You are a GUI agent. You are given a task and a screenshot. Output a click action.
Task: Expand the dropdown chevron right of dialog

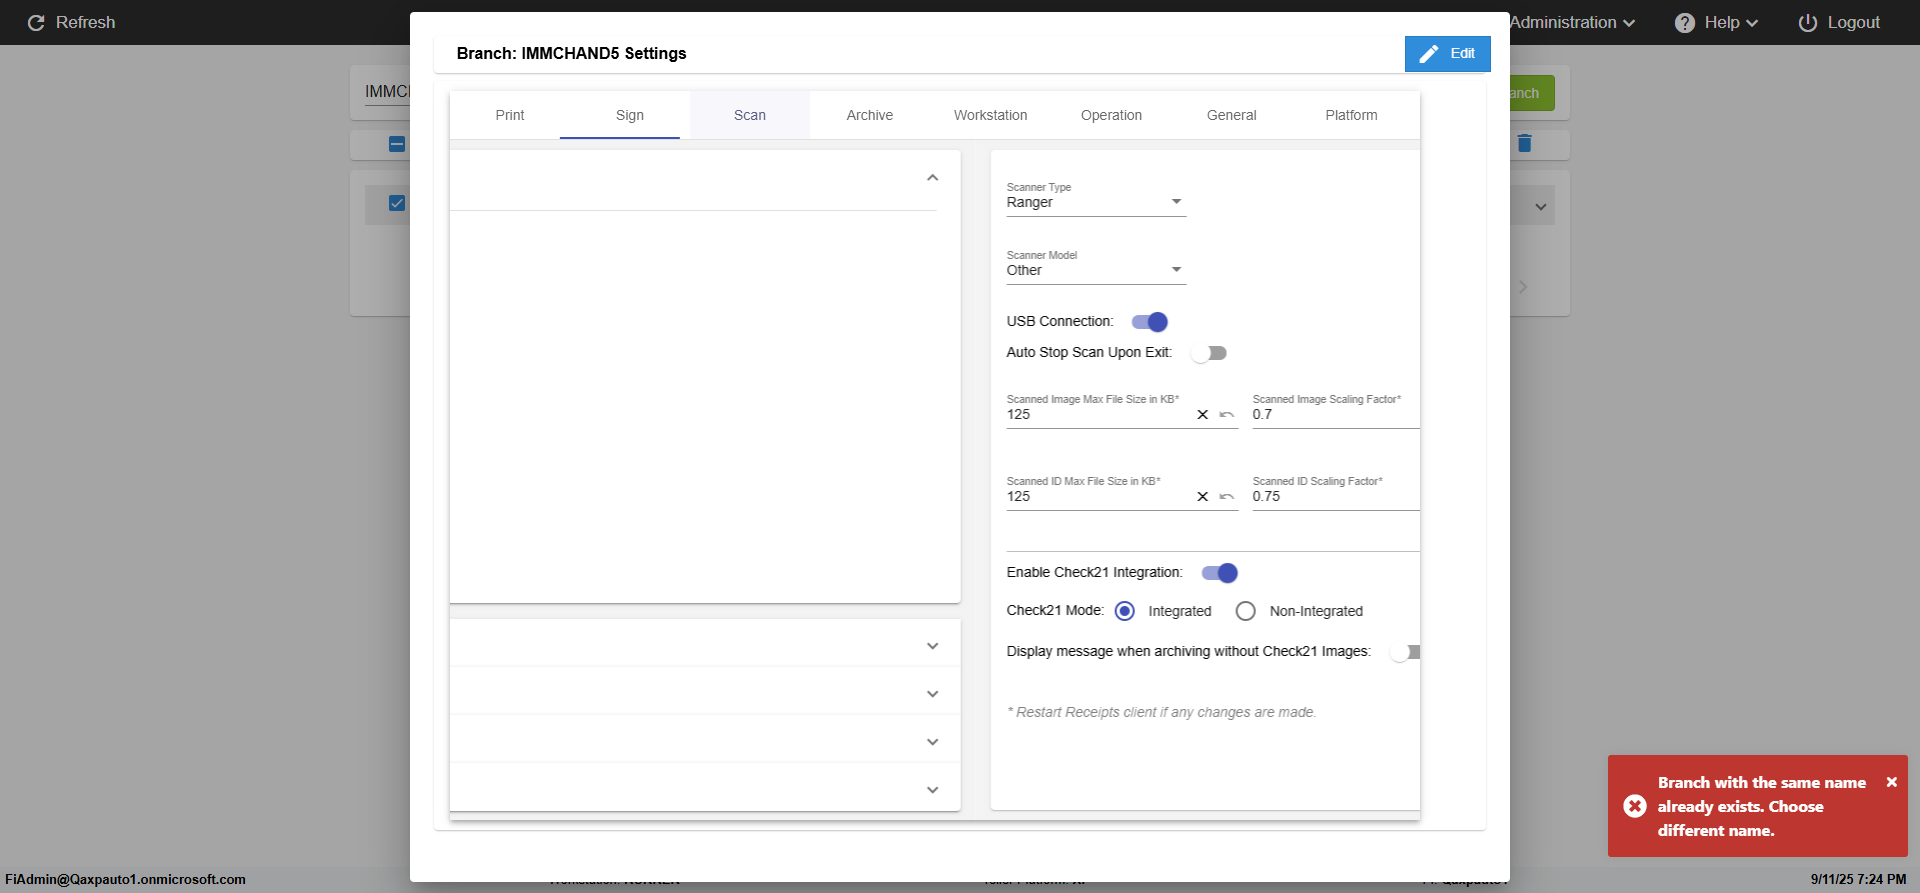1541,207
